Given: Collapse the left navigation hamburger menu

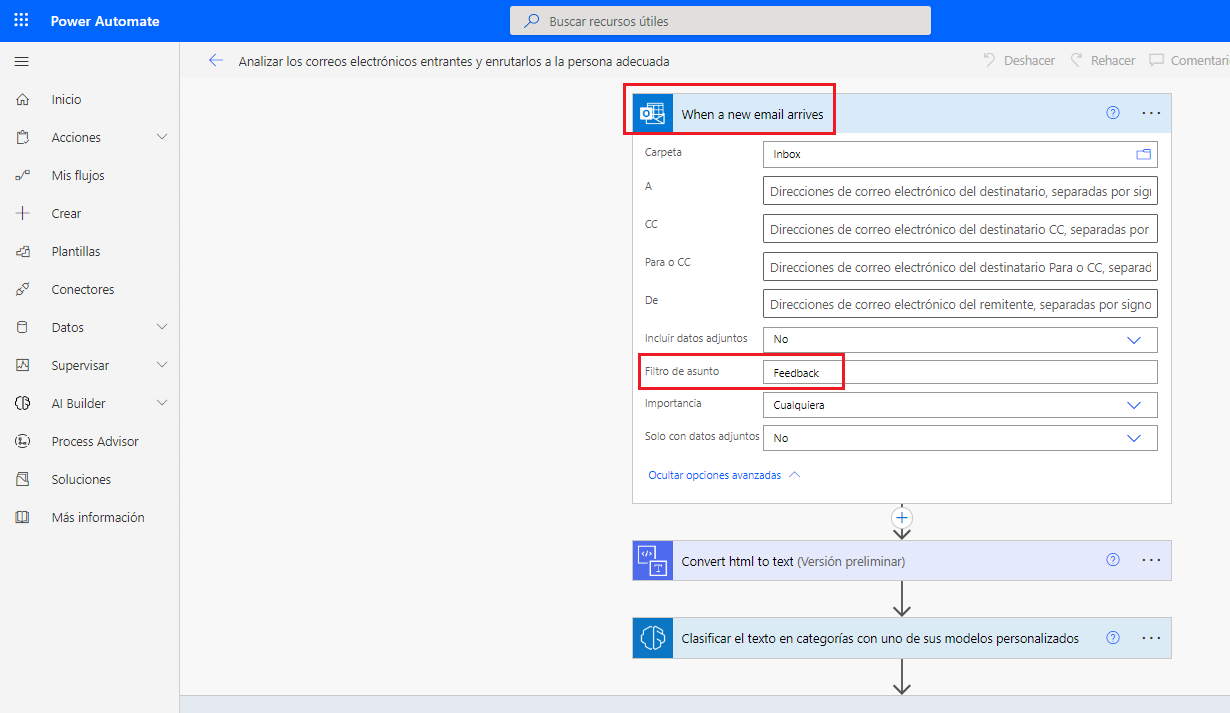Looking at the screenshot, I should (x=21, y=62).
